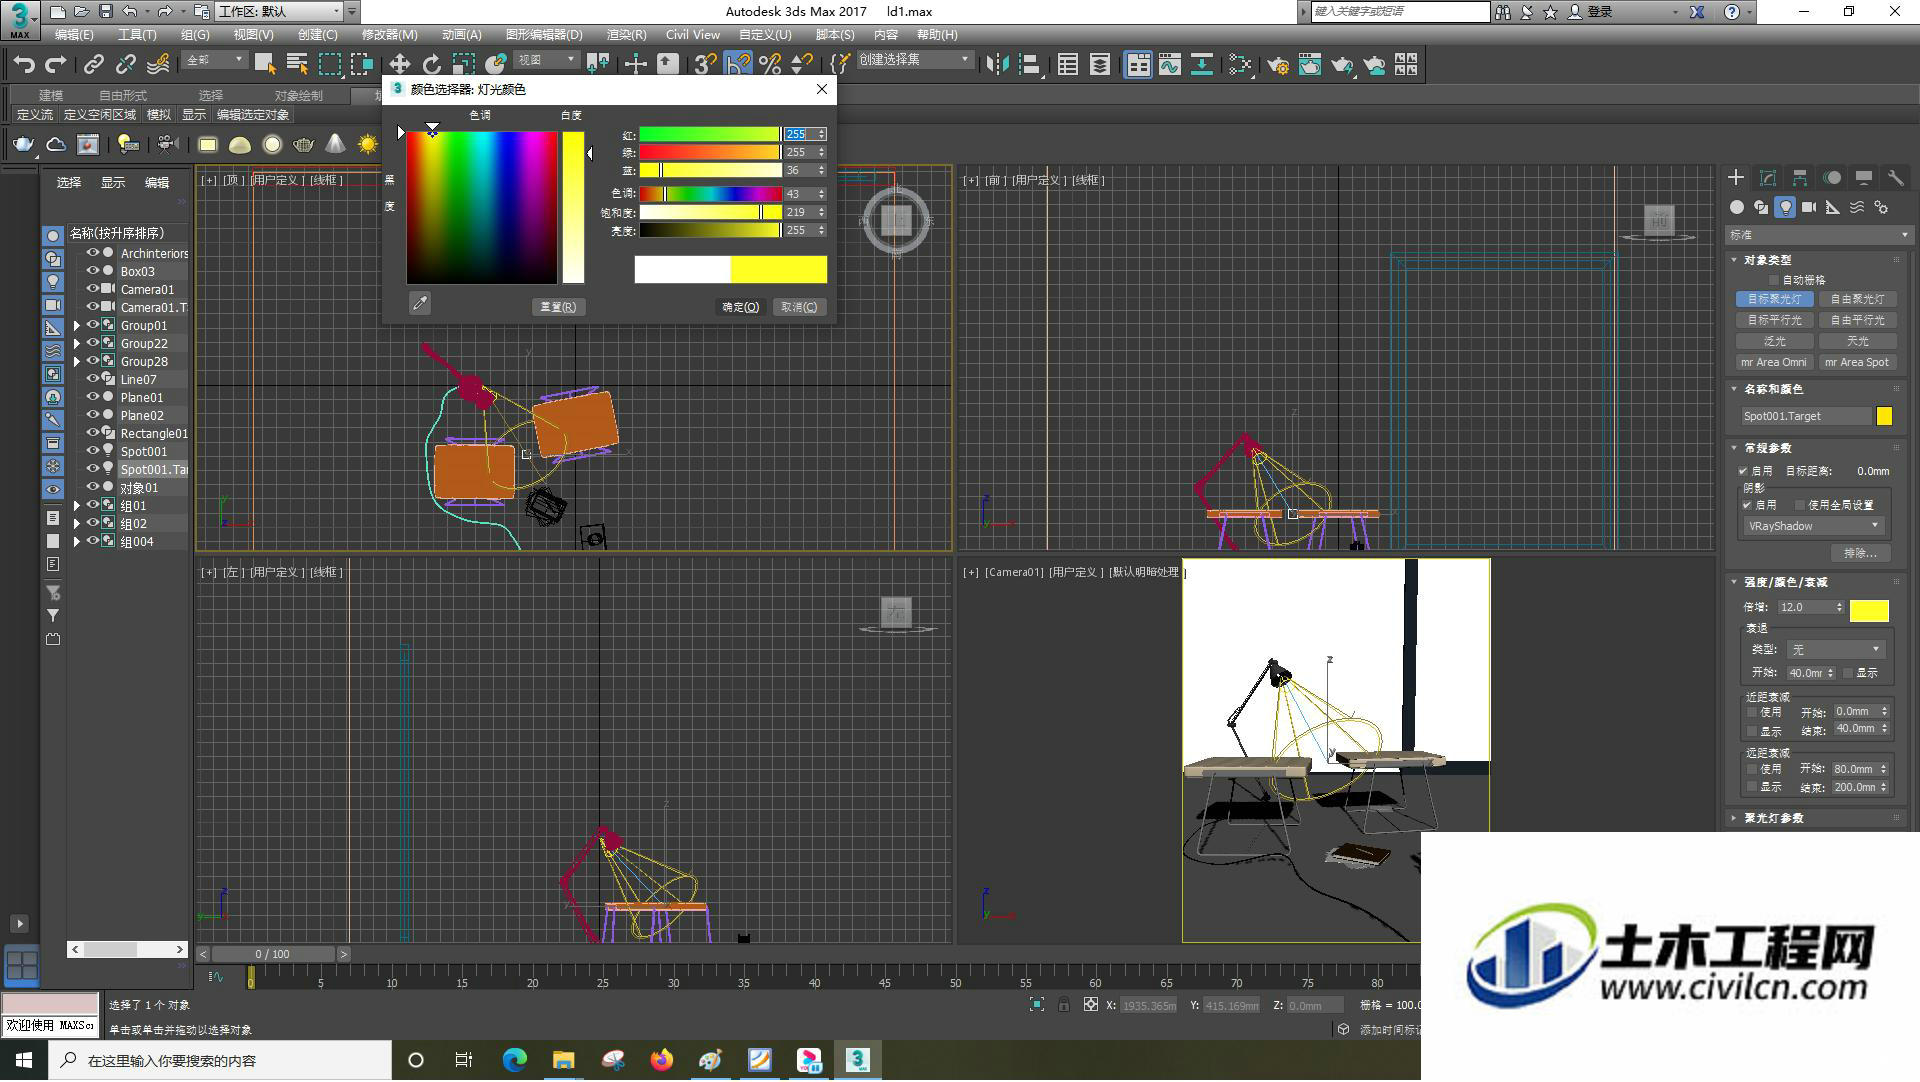Image resolution: width=1920 pixels, height=1082 pixels.
Task: Click the sun light icon in ribbon
Action: (367, 145)
